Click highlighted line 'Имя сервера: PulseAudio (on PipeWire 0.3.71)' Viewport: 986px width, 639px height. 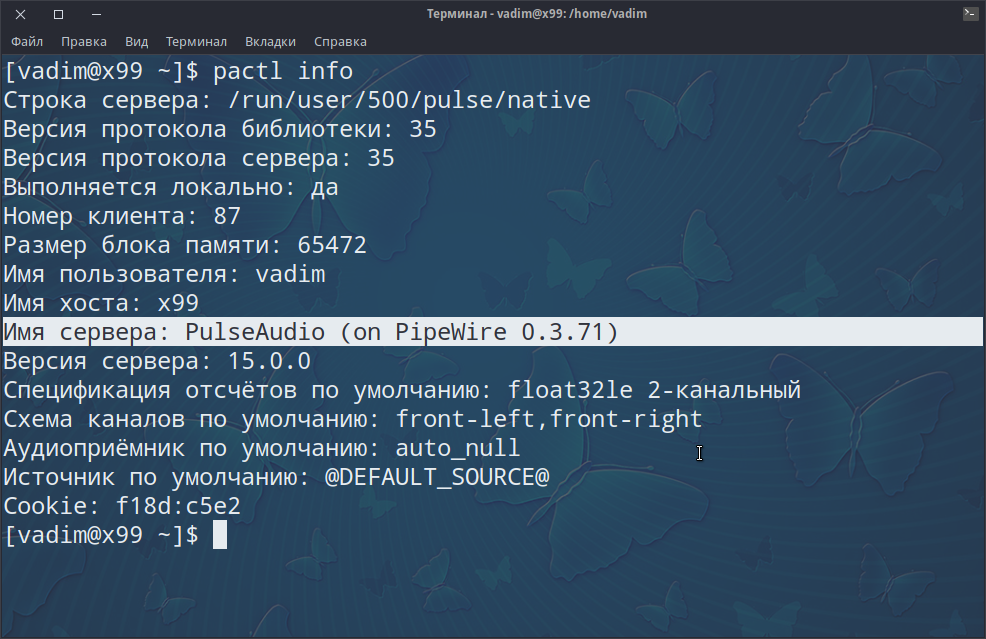pyautogui.click(x=493, y=331)
